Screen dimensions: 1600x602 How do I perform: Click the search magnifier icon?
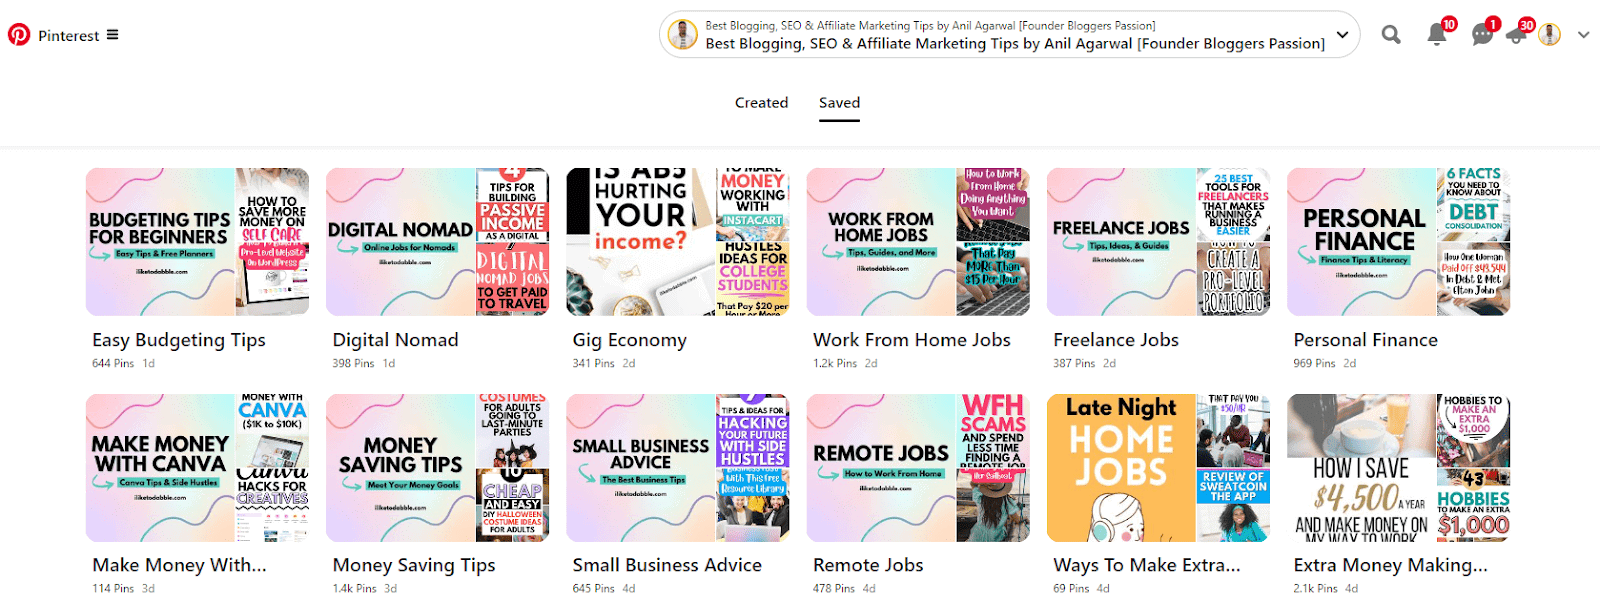pyautogui.click(x=1390, y=34)
